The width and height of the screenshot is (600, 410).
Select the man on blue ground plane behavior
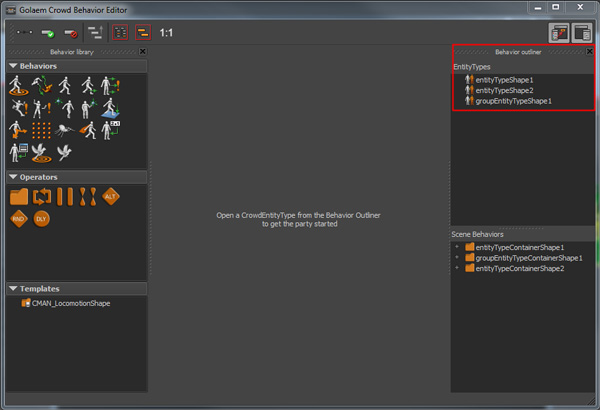pyautogui.click(x=111, y=108)
